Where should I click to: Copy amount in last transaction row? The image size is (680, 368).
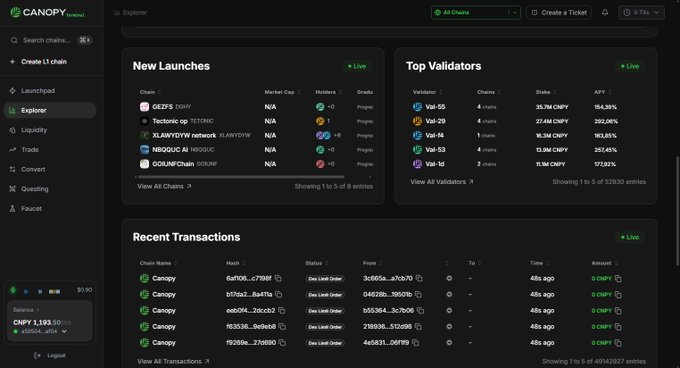pos(618,343)
